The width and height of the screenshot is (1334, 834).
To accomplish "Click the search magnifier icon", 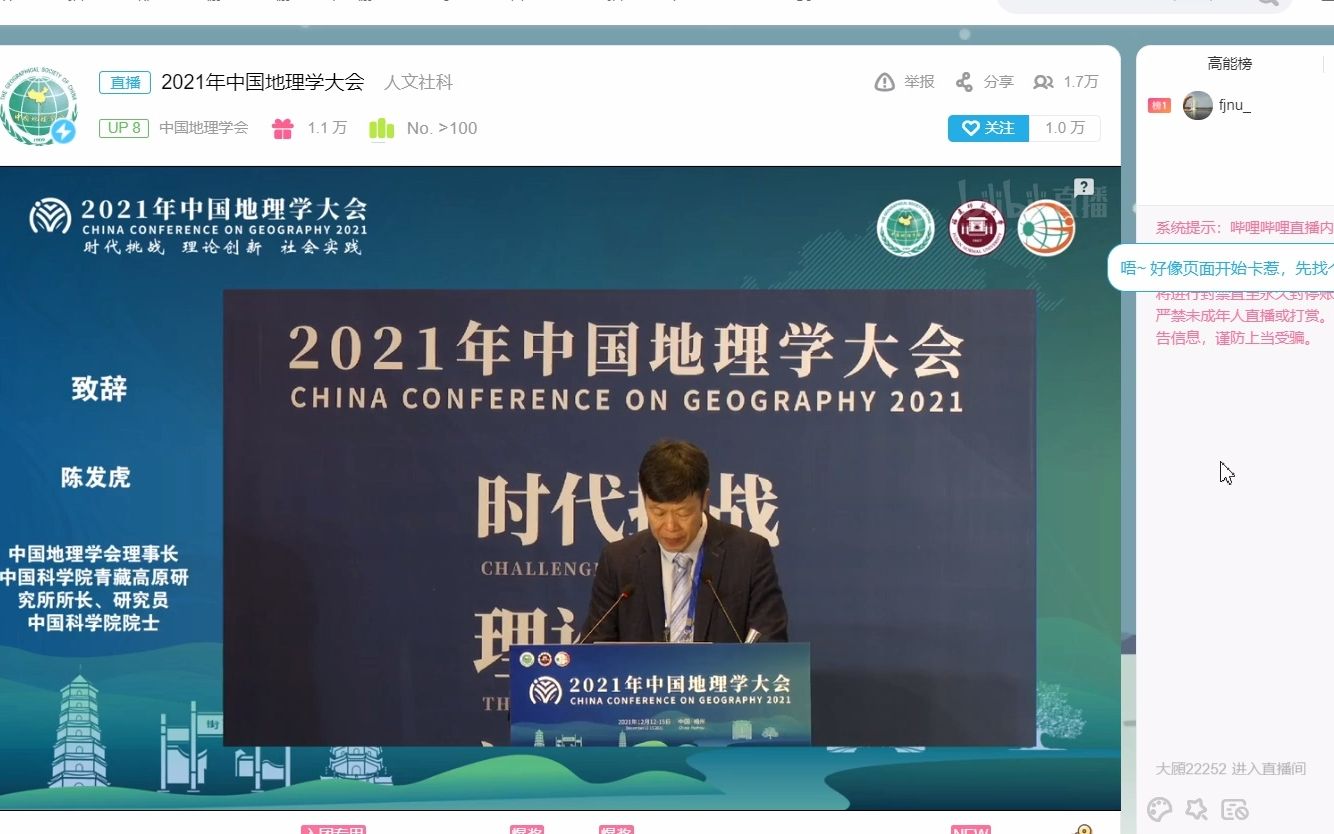I will pyautogui.click(x=1267, y=3).
